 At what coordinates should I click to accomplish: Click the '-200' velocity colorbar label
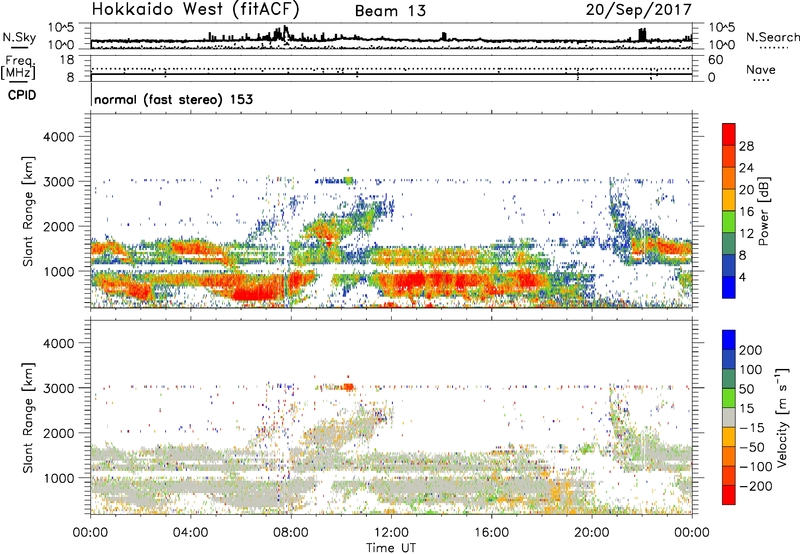(755, 486)
